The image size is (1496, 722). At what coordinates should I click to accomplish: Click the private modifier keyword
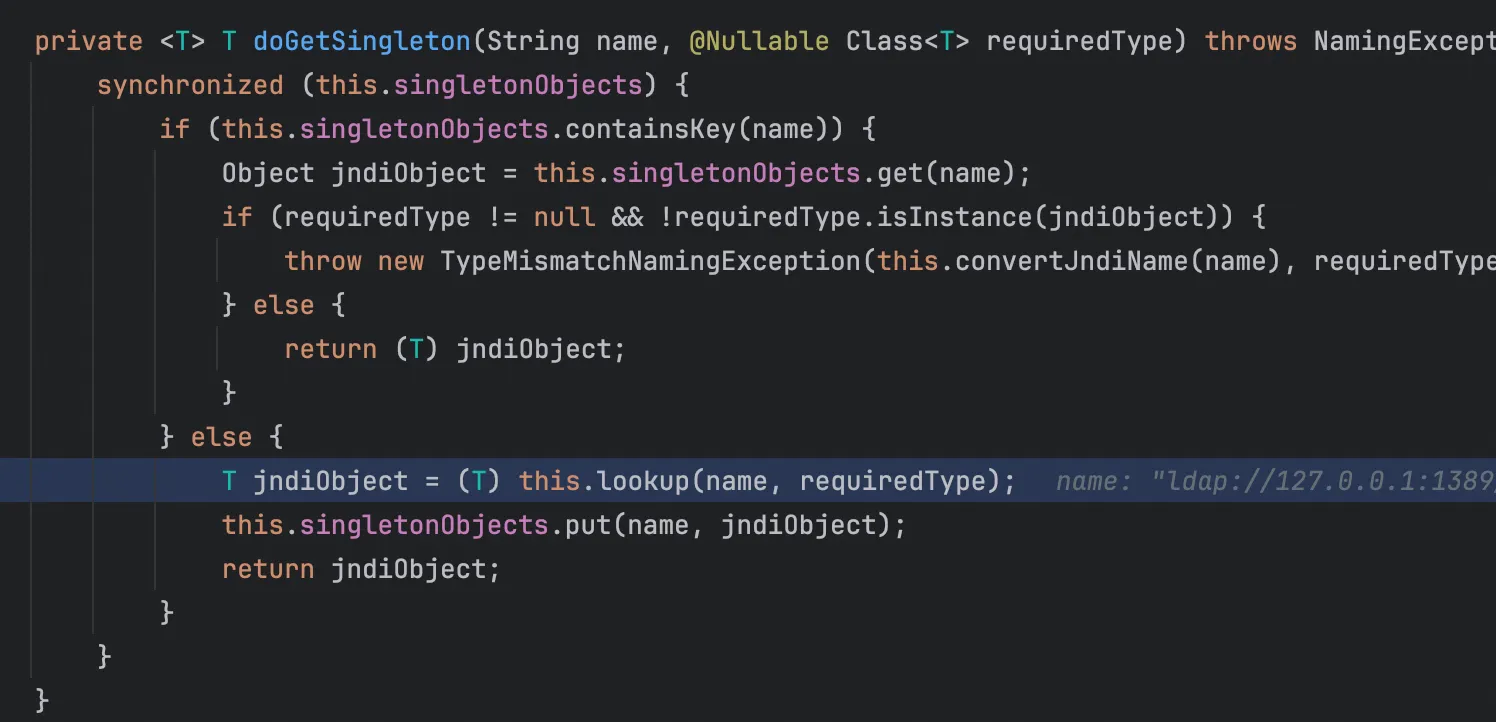(x=89, y=41)
